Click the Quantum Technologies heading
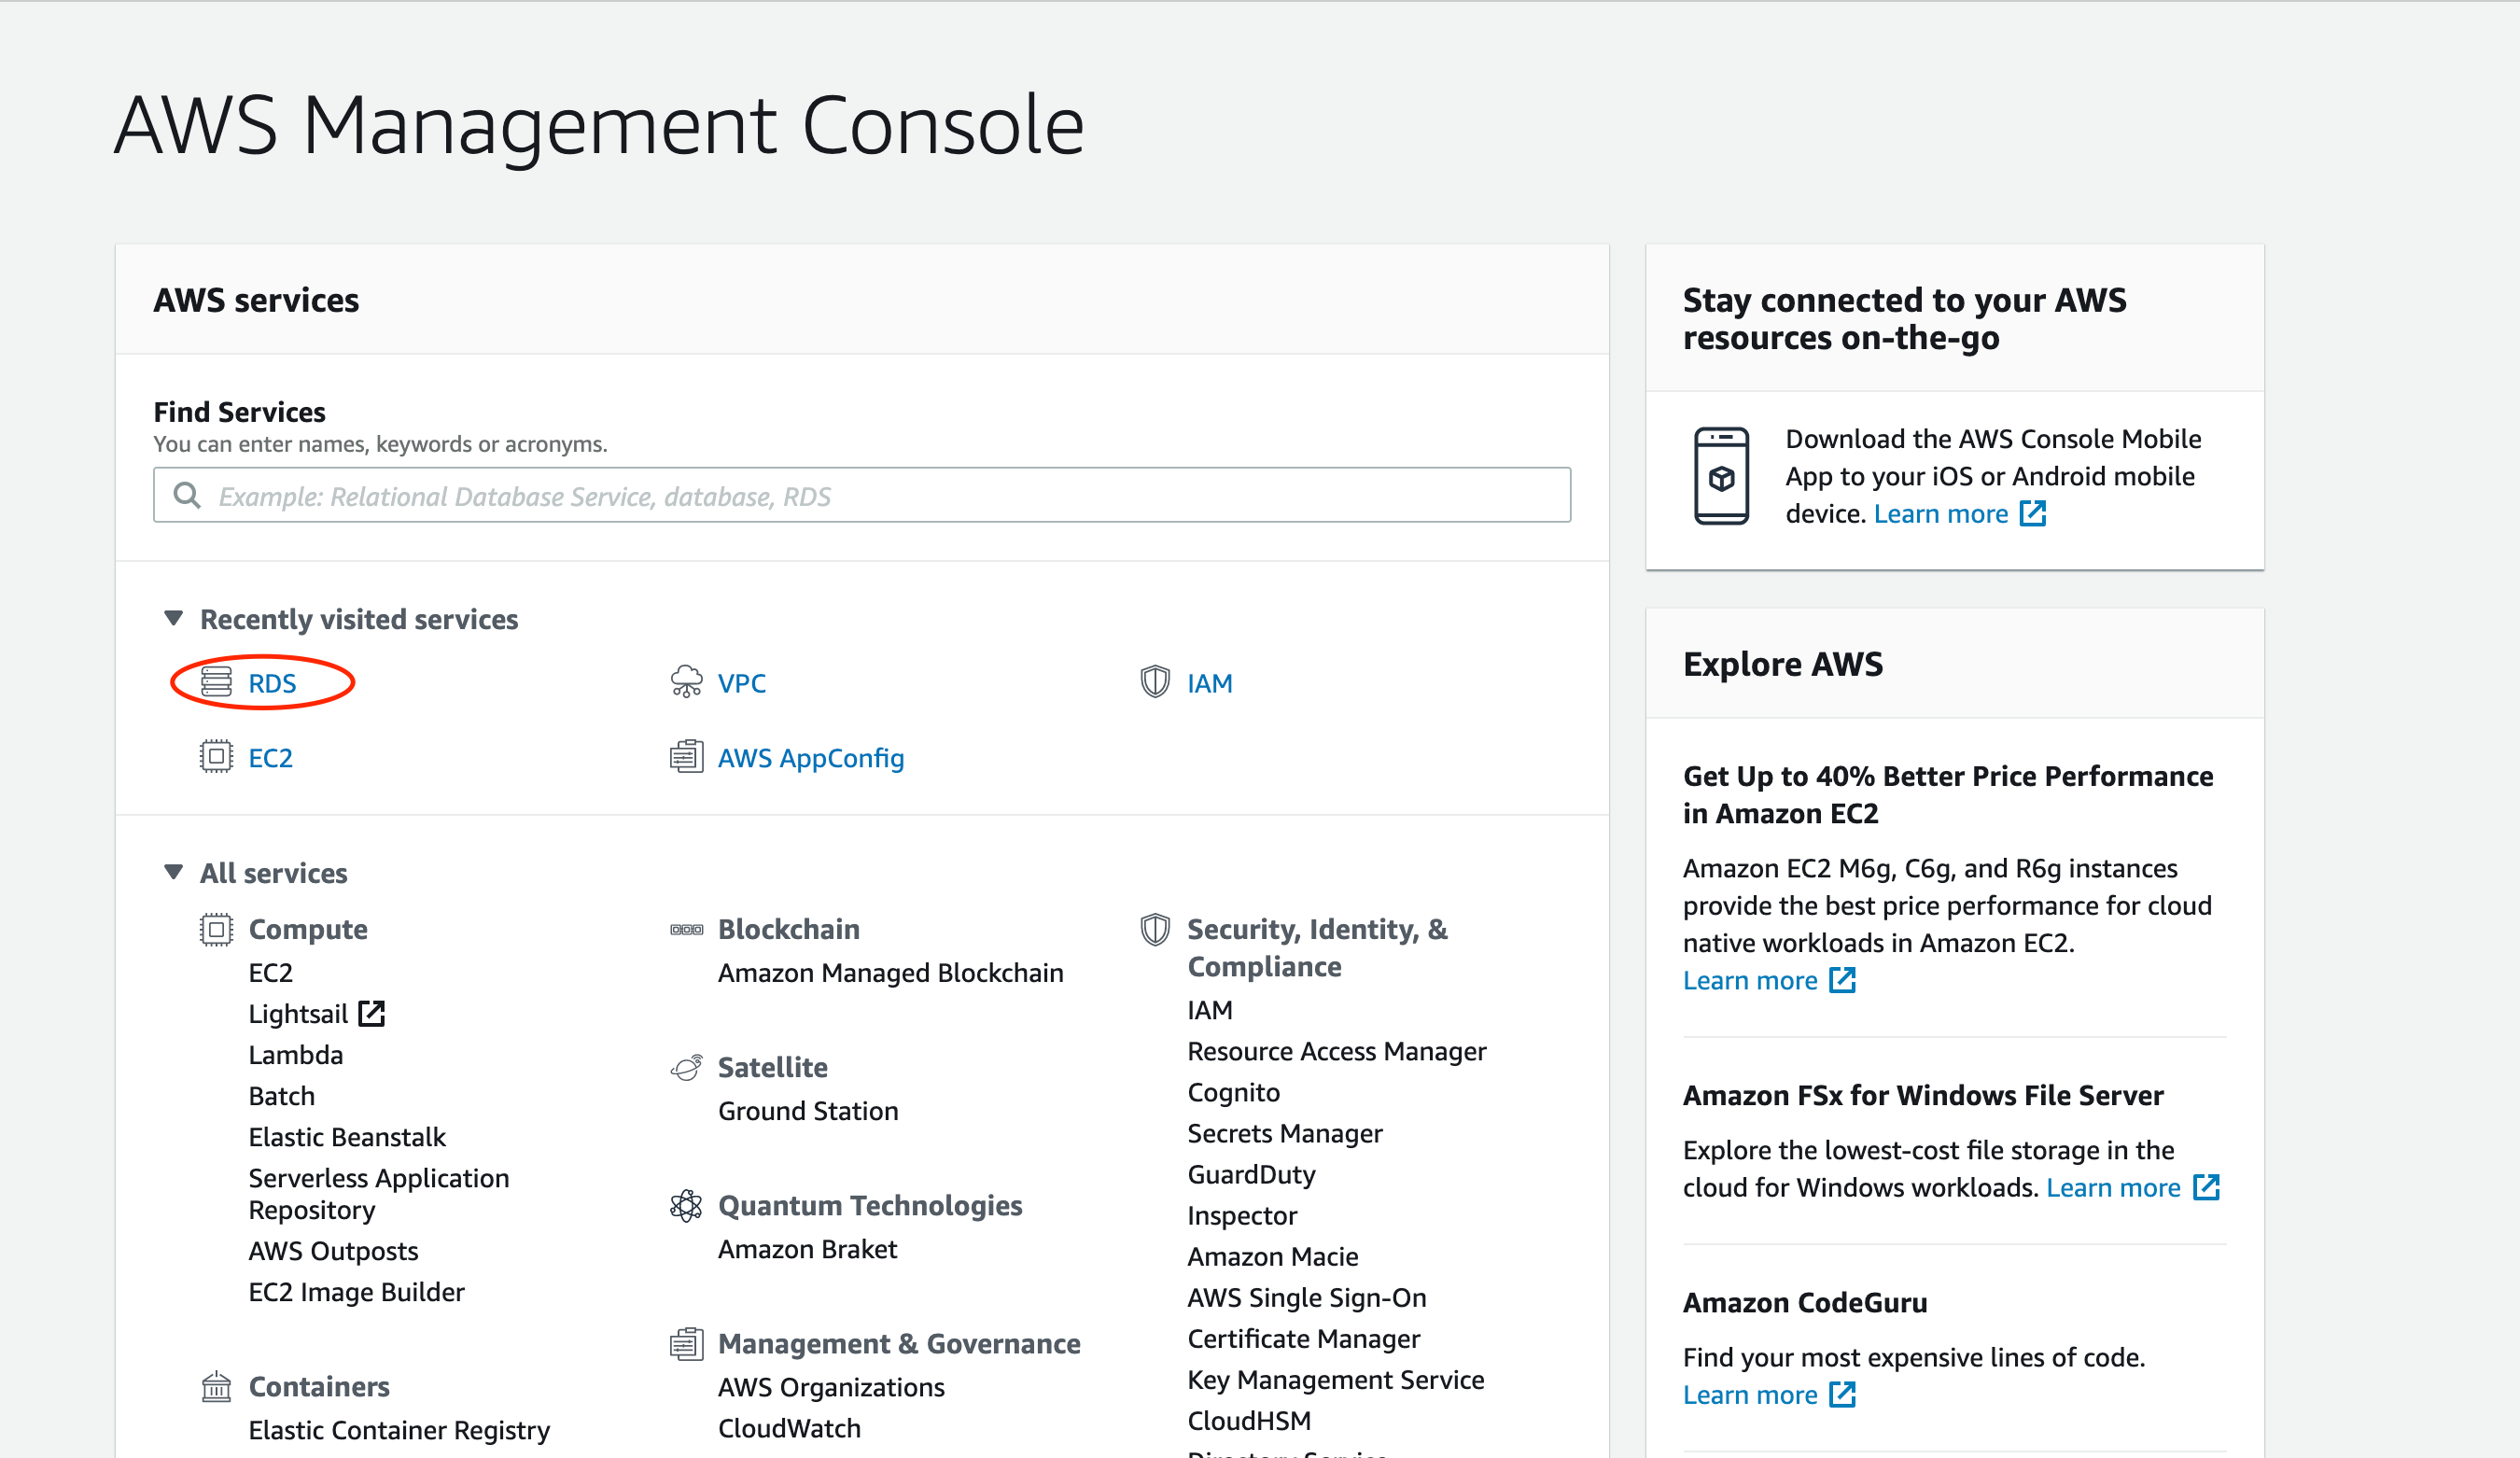2520x1458 pixels. (870, 1206)
